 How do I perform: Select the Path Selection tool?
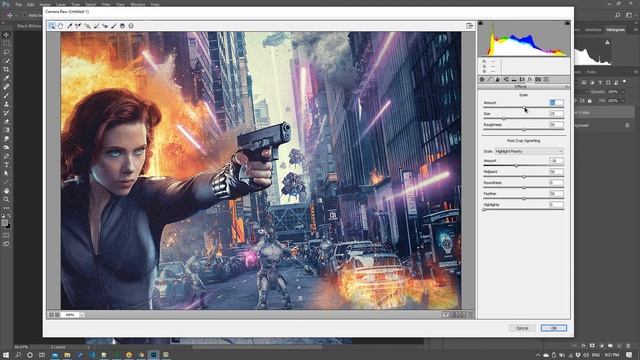point(6,173)
